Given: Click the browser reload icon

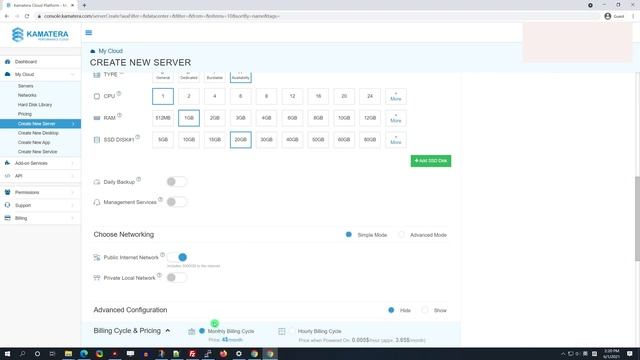Looking at the screenshot, I should 27,16.
